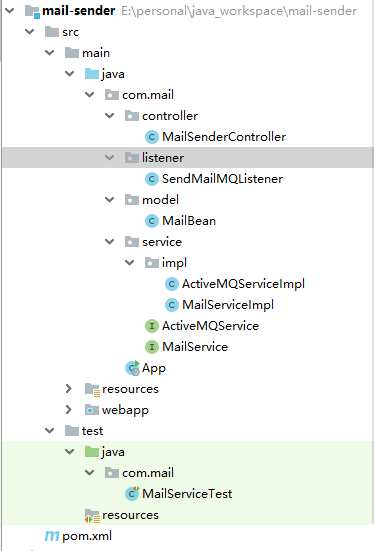Image resolution: width=374 pixels, height=551 pixels.
Task: Collapse the mail-sender project root
Action: pyautogui.click(x=10, y=11)
